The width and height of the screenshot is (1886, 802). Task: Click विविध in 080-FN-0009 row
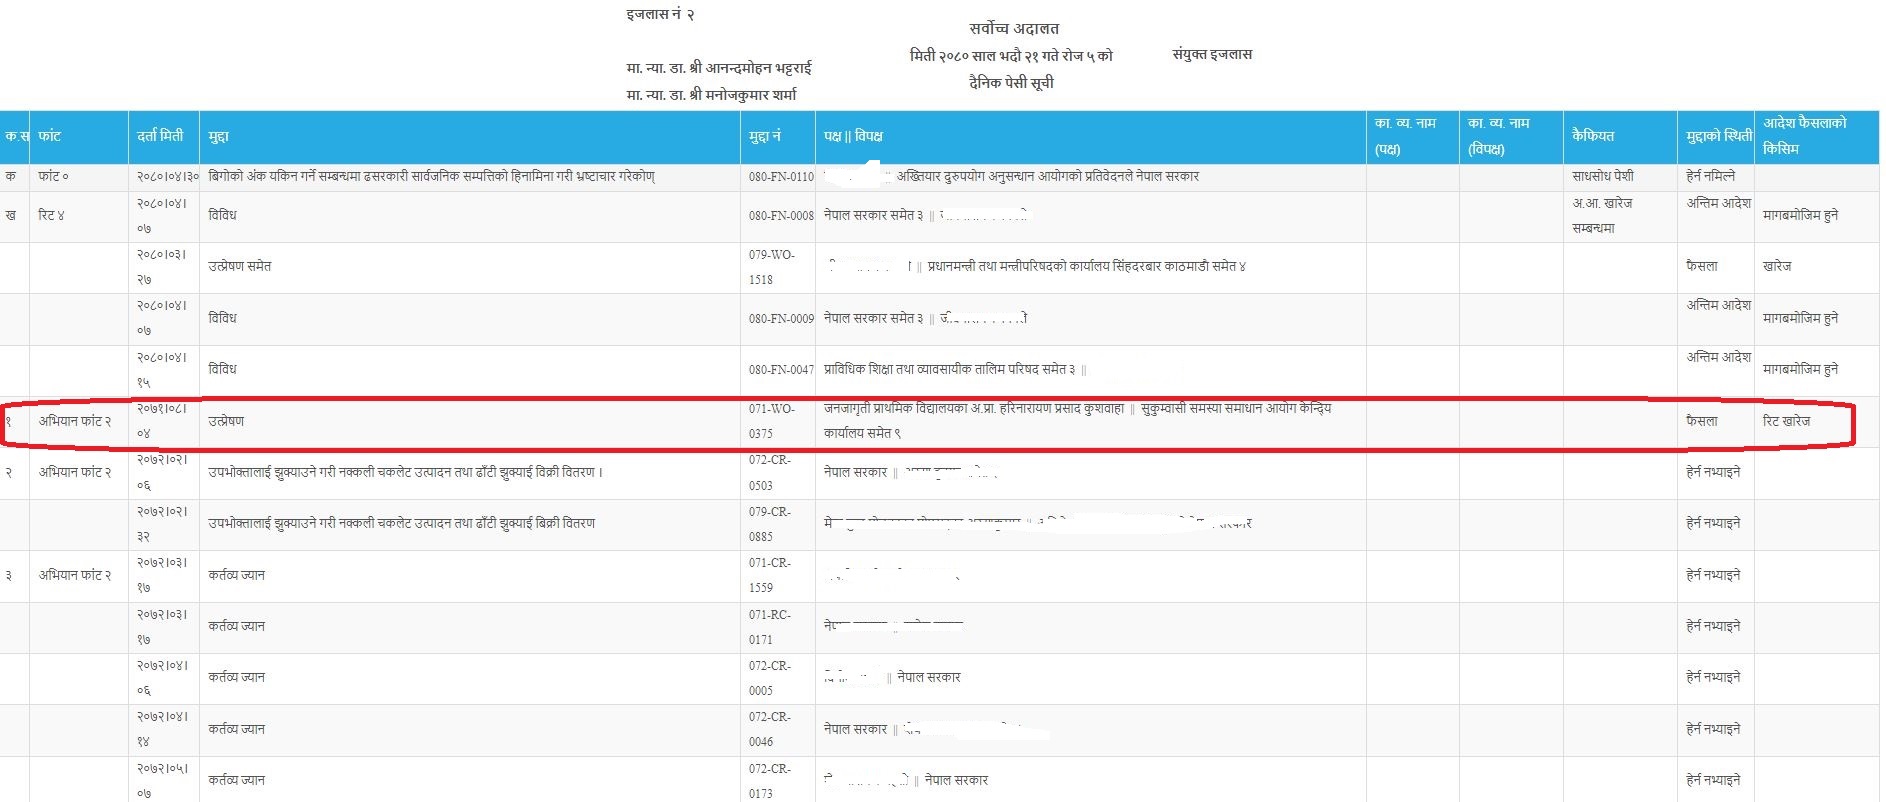[x=222, y=319]
